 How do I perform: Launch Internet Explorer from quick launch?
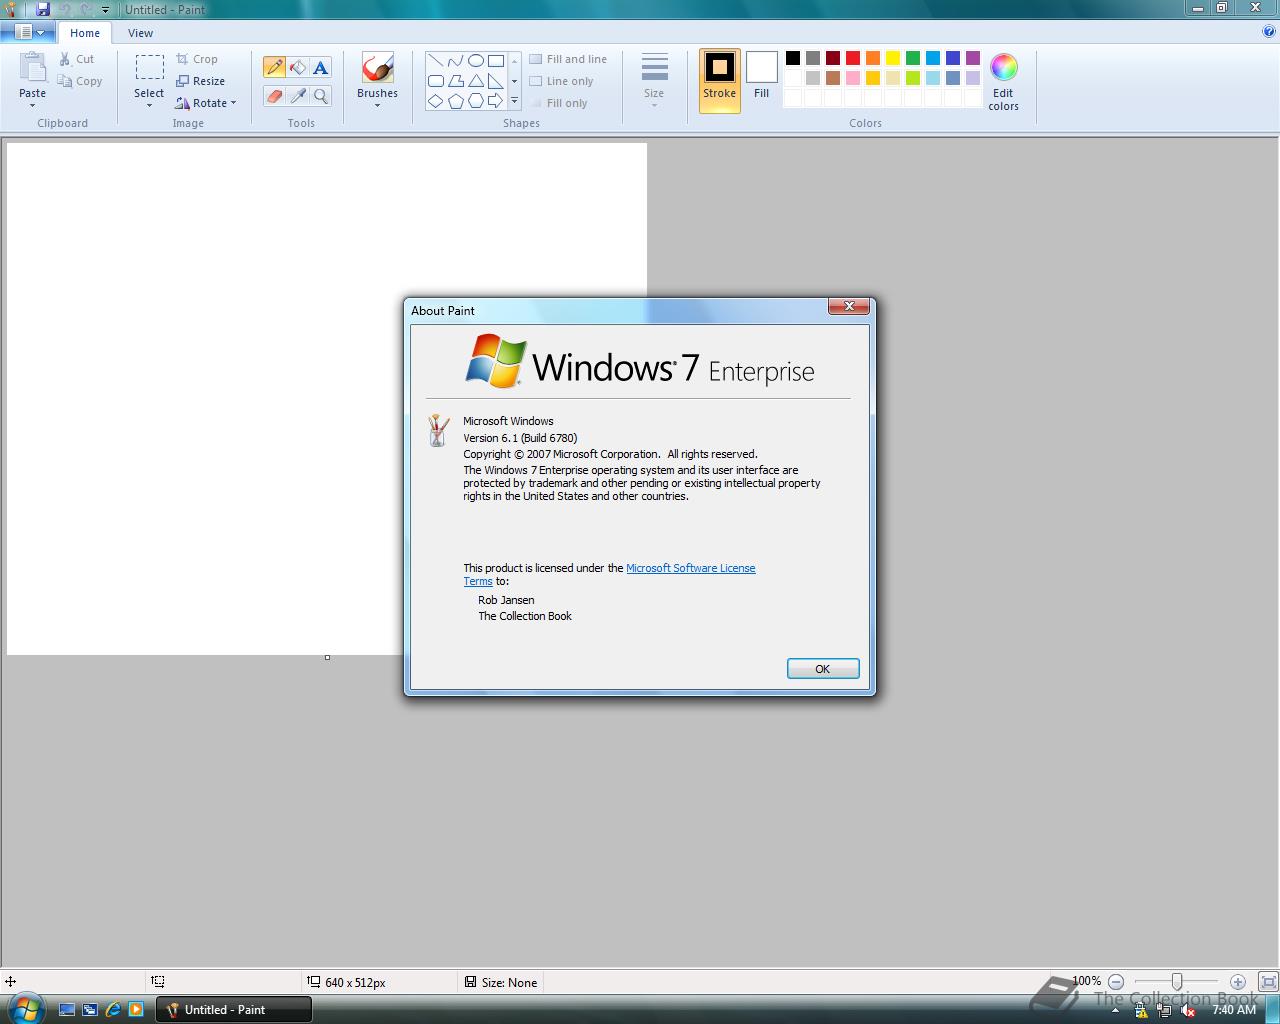pos(113,1010)
